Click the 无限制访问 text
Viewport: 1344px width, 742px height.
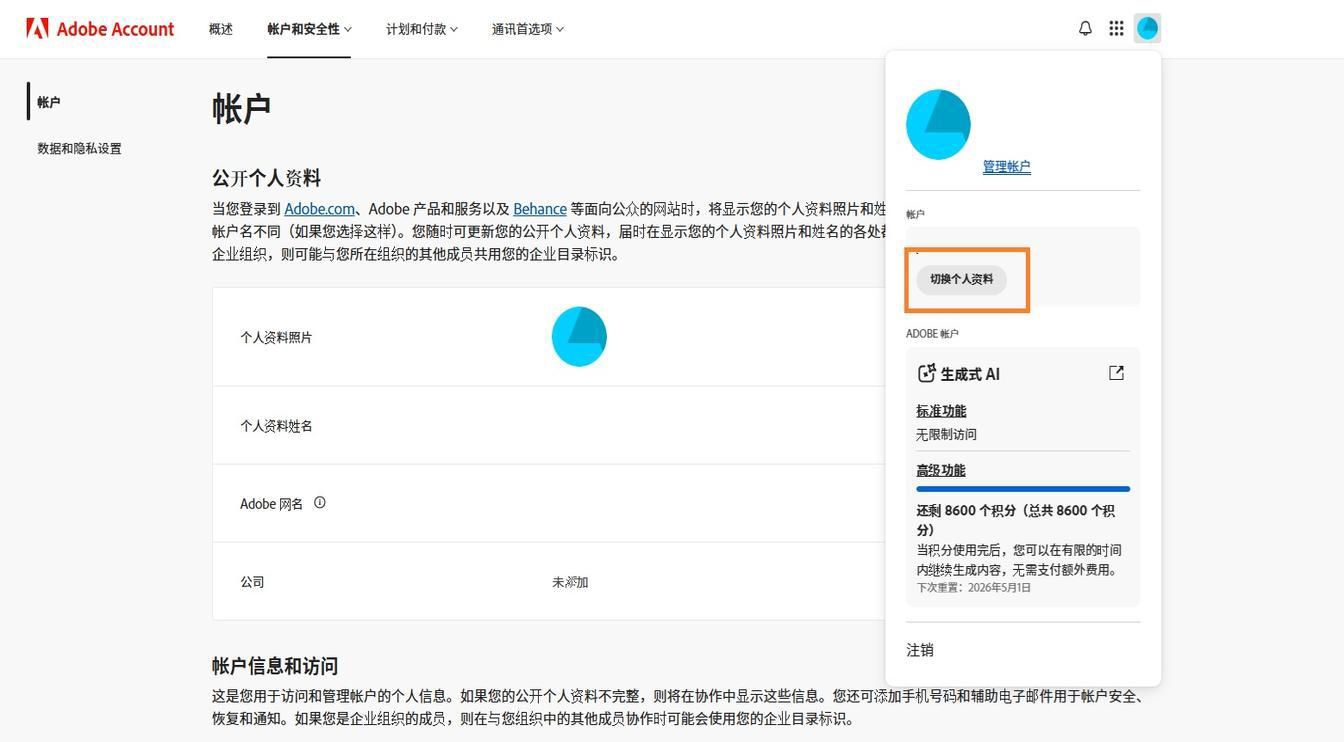coord(946,434)
